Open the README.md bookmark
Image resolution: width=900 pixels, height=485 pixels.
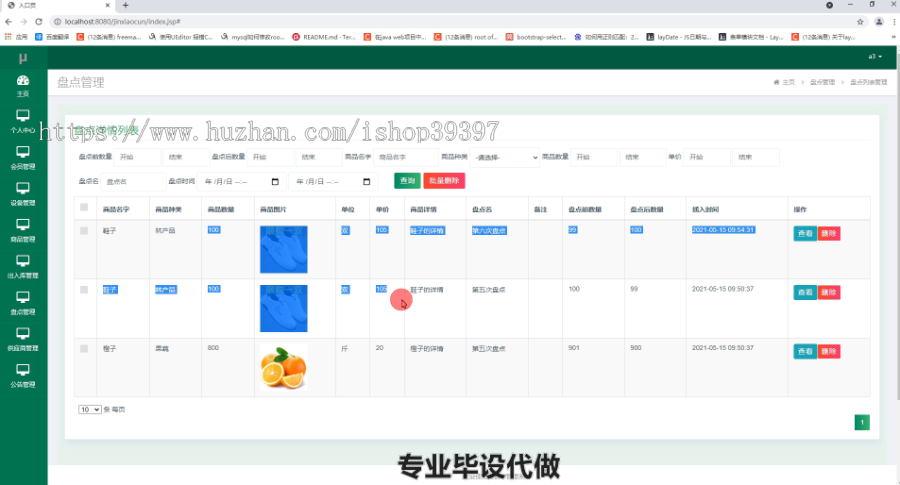click(324, 37)
